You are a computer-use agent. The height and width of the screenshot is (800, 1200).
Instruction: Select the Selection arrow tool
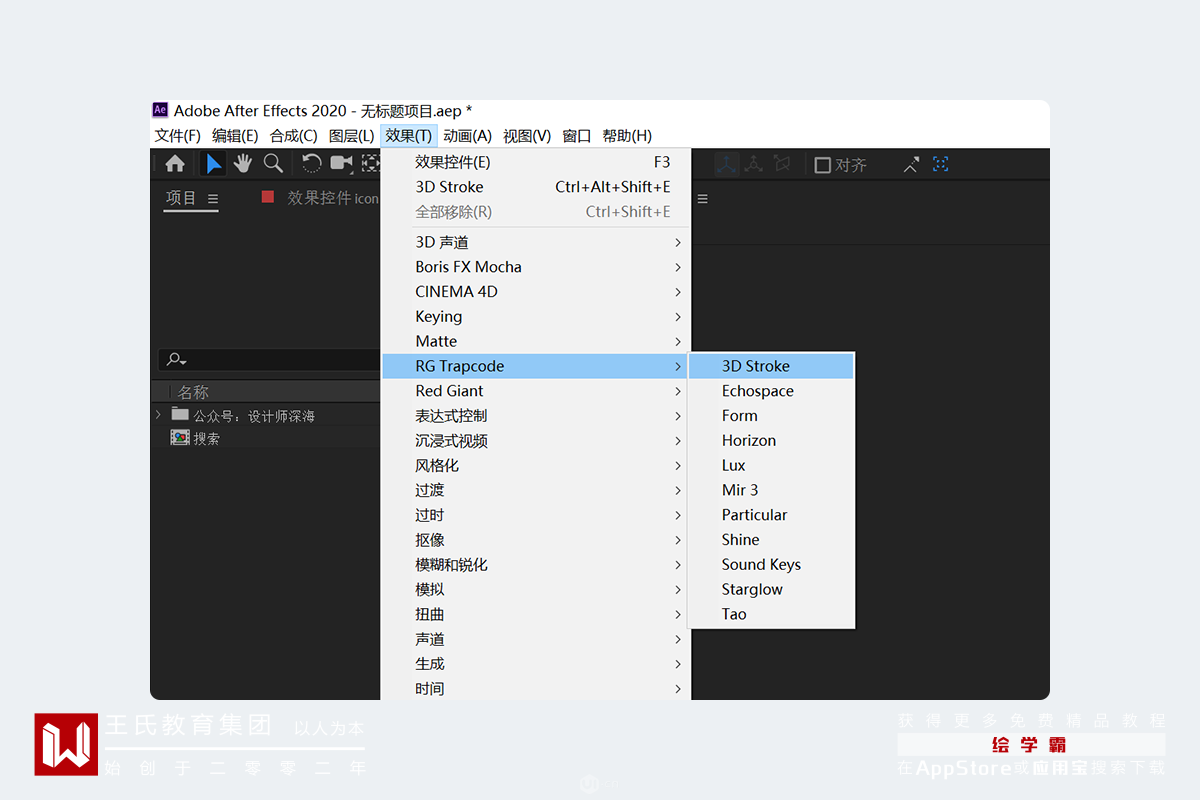tap(213, 164)
